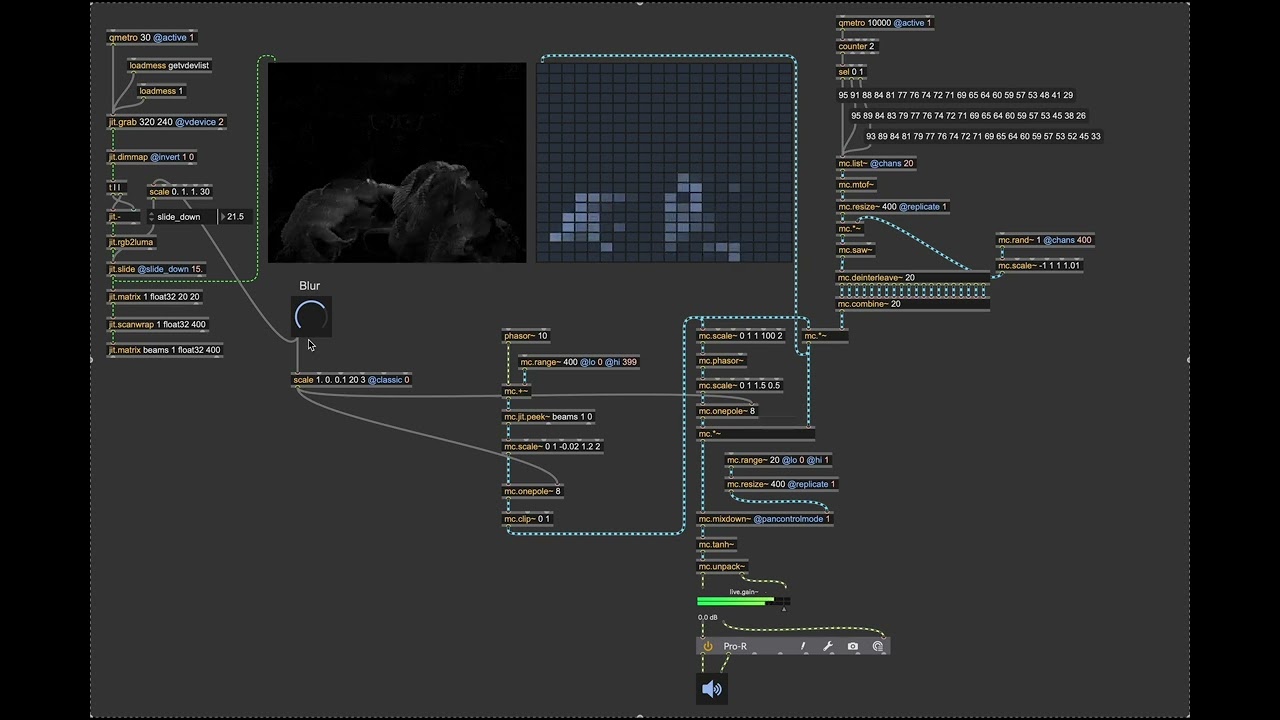Screen dimensions: 1280x720
Task: Select the jit.matrix 1 float32 20 20 object
Action: tap(154, 297)
